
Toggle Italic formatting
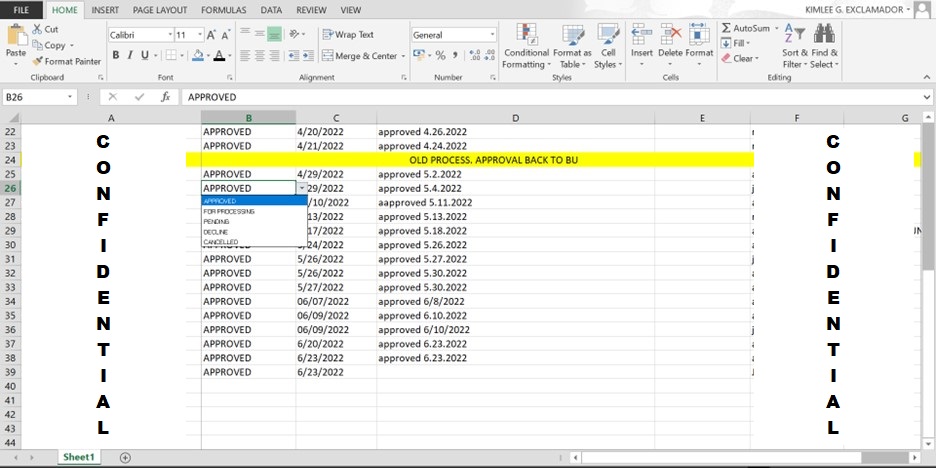[130, 56]
